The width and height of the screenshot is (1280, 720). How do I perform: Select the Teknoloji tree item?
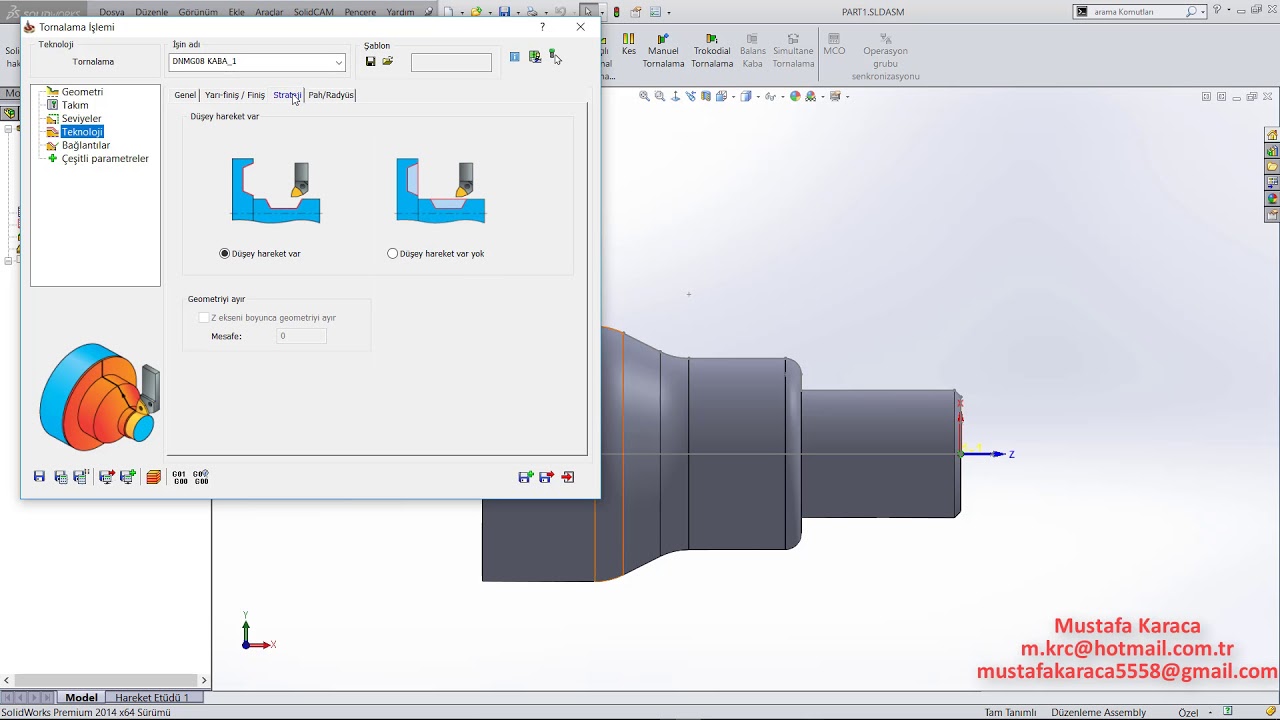pyautogui.click(x=82, y=132)
